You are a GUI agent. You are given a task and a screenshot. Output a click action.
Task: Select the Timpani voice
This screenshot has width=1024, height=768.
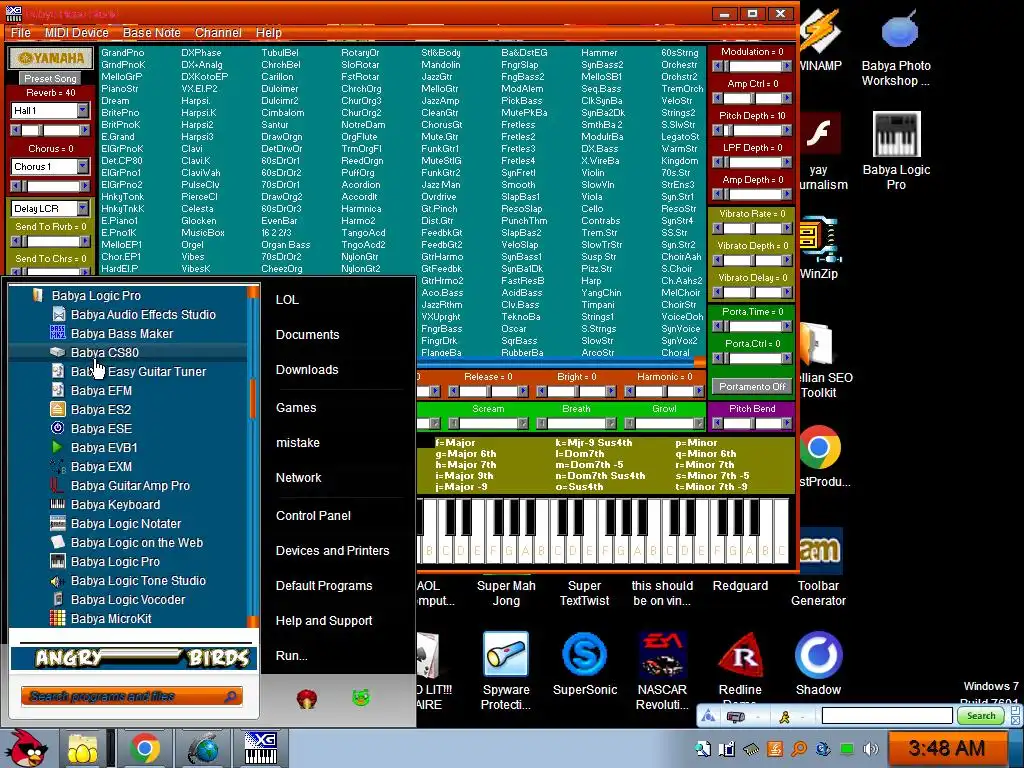(x=598, y=304)
